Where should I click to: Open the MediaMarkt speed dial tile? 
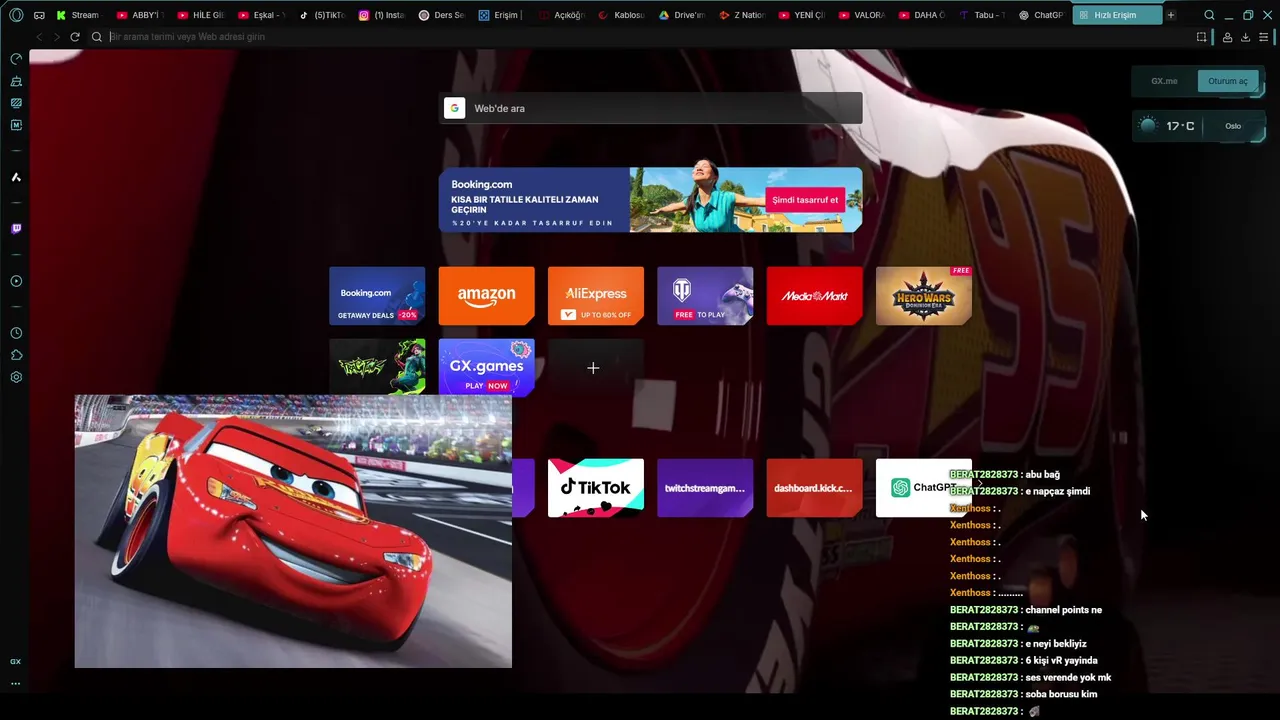tap(814, 296)
